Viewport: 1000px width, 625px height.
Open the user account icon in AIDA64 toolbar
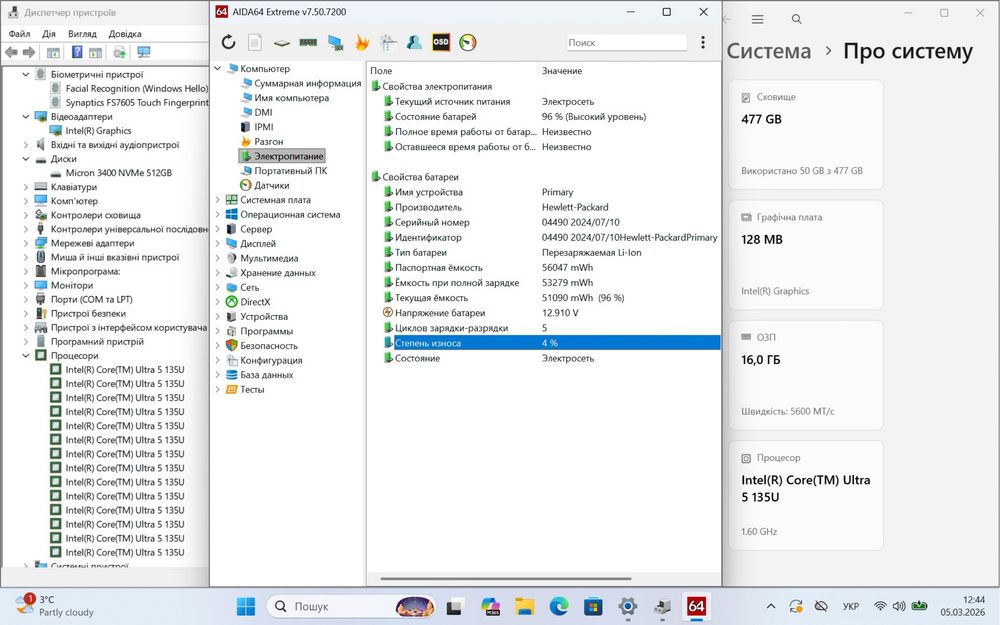pyautogui.click(x=414, y=43)
